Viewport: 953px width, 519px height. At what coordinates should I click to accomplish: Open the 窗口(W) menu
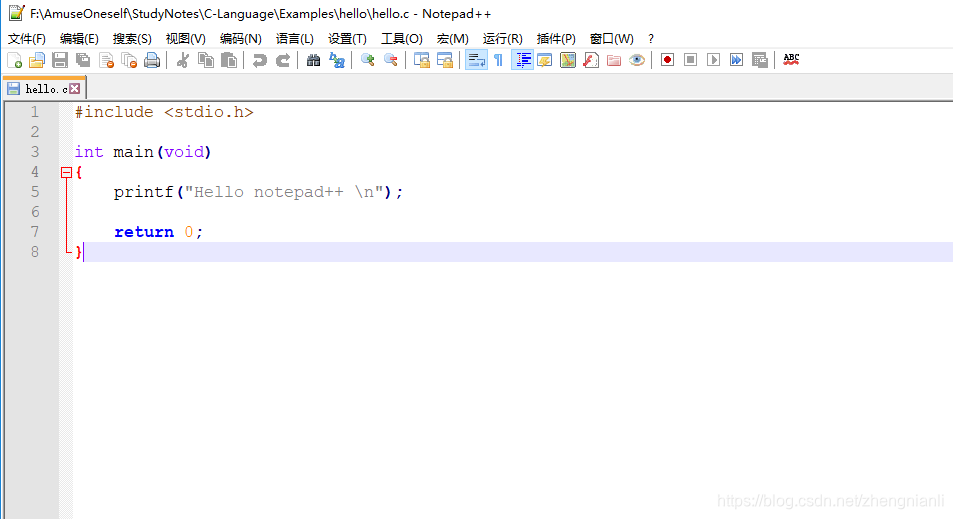pyautogui.click(x=611, y=39)
